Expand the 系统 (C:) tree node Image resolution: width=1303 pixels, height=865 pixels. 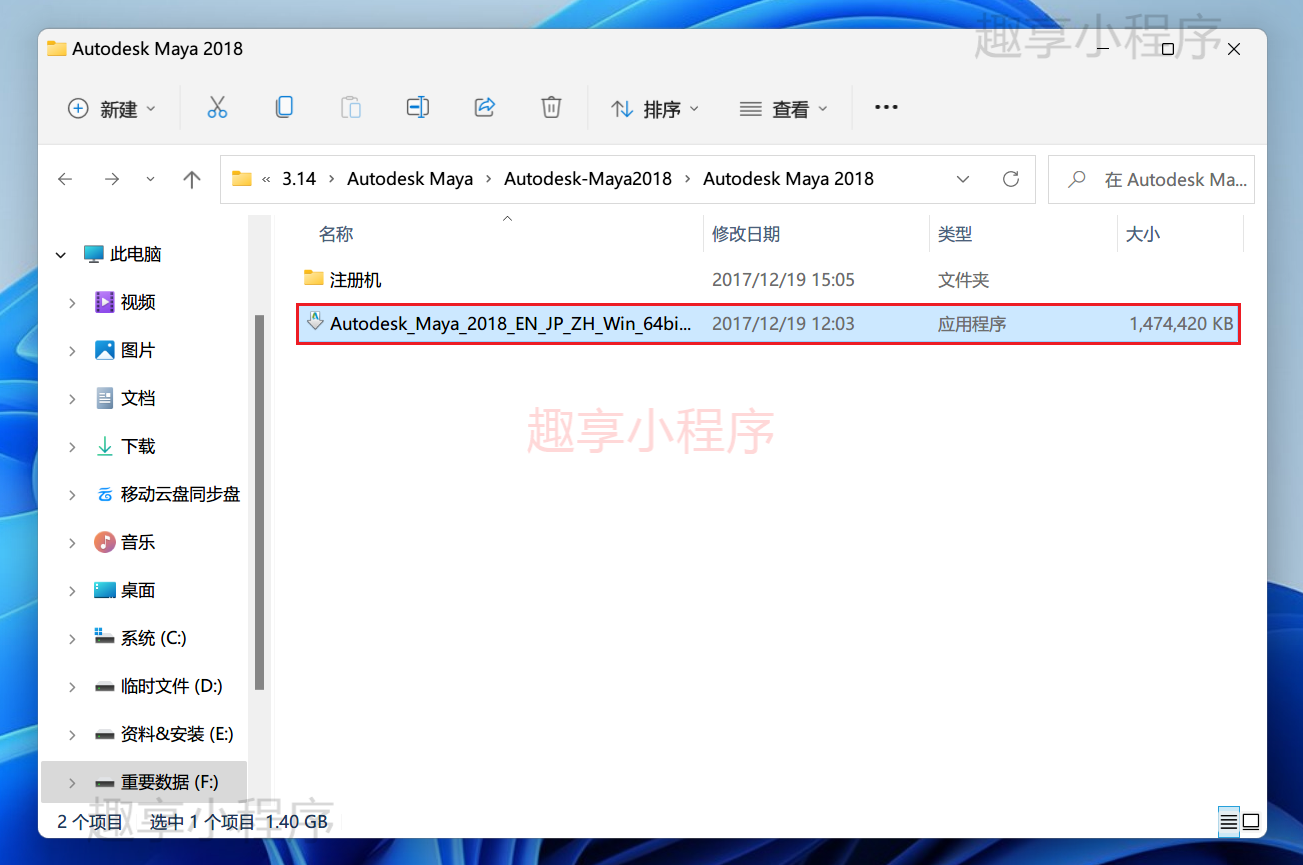72,638
